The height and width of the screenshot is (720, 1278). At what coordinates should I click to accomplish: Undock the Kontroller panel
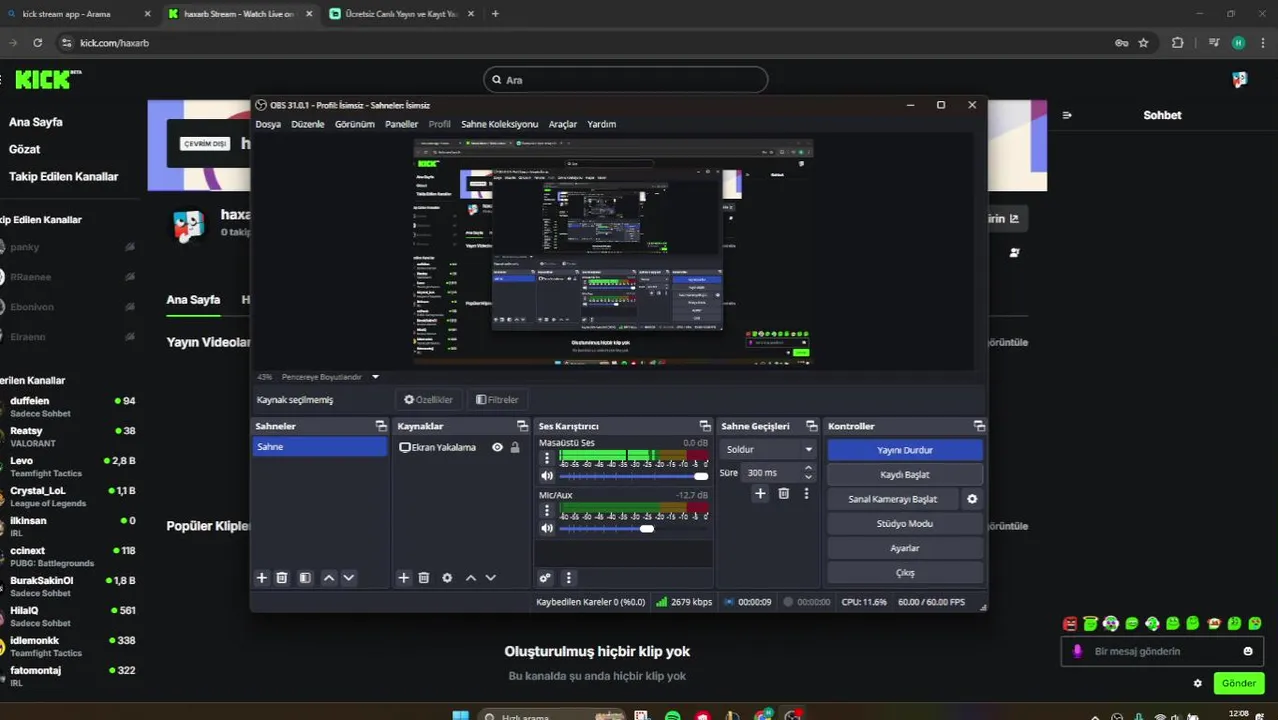[979, 426]
